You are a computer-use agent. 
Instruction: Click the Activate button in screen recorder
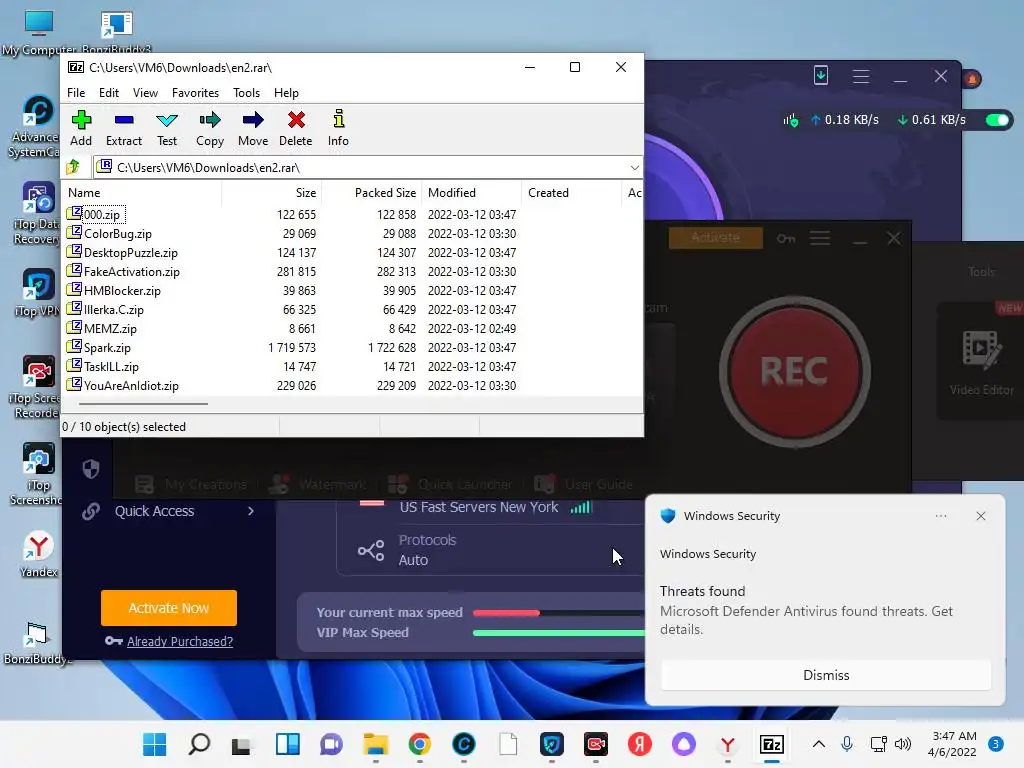click(x=716, y=237)
